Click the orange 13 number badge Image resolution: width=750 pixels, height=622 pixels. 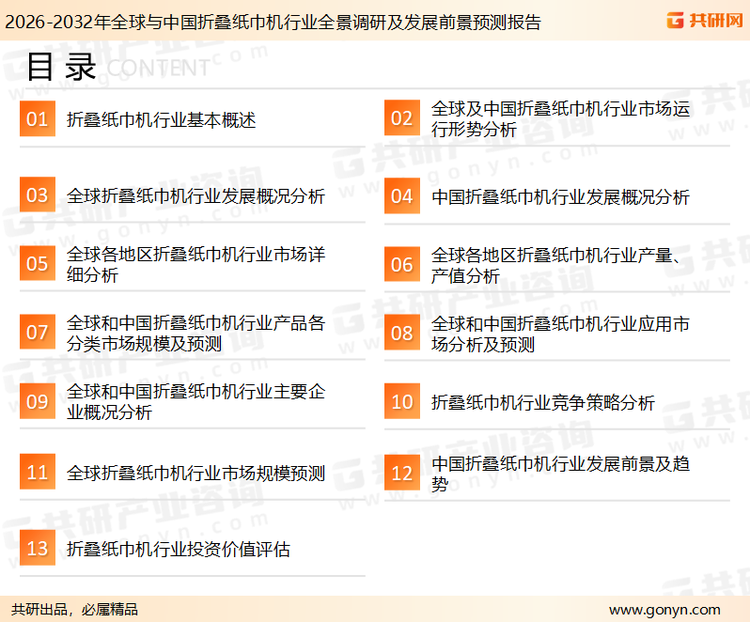(37, 548)
